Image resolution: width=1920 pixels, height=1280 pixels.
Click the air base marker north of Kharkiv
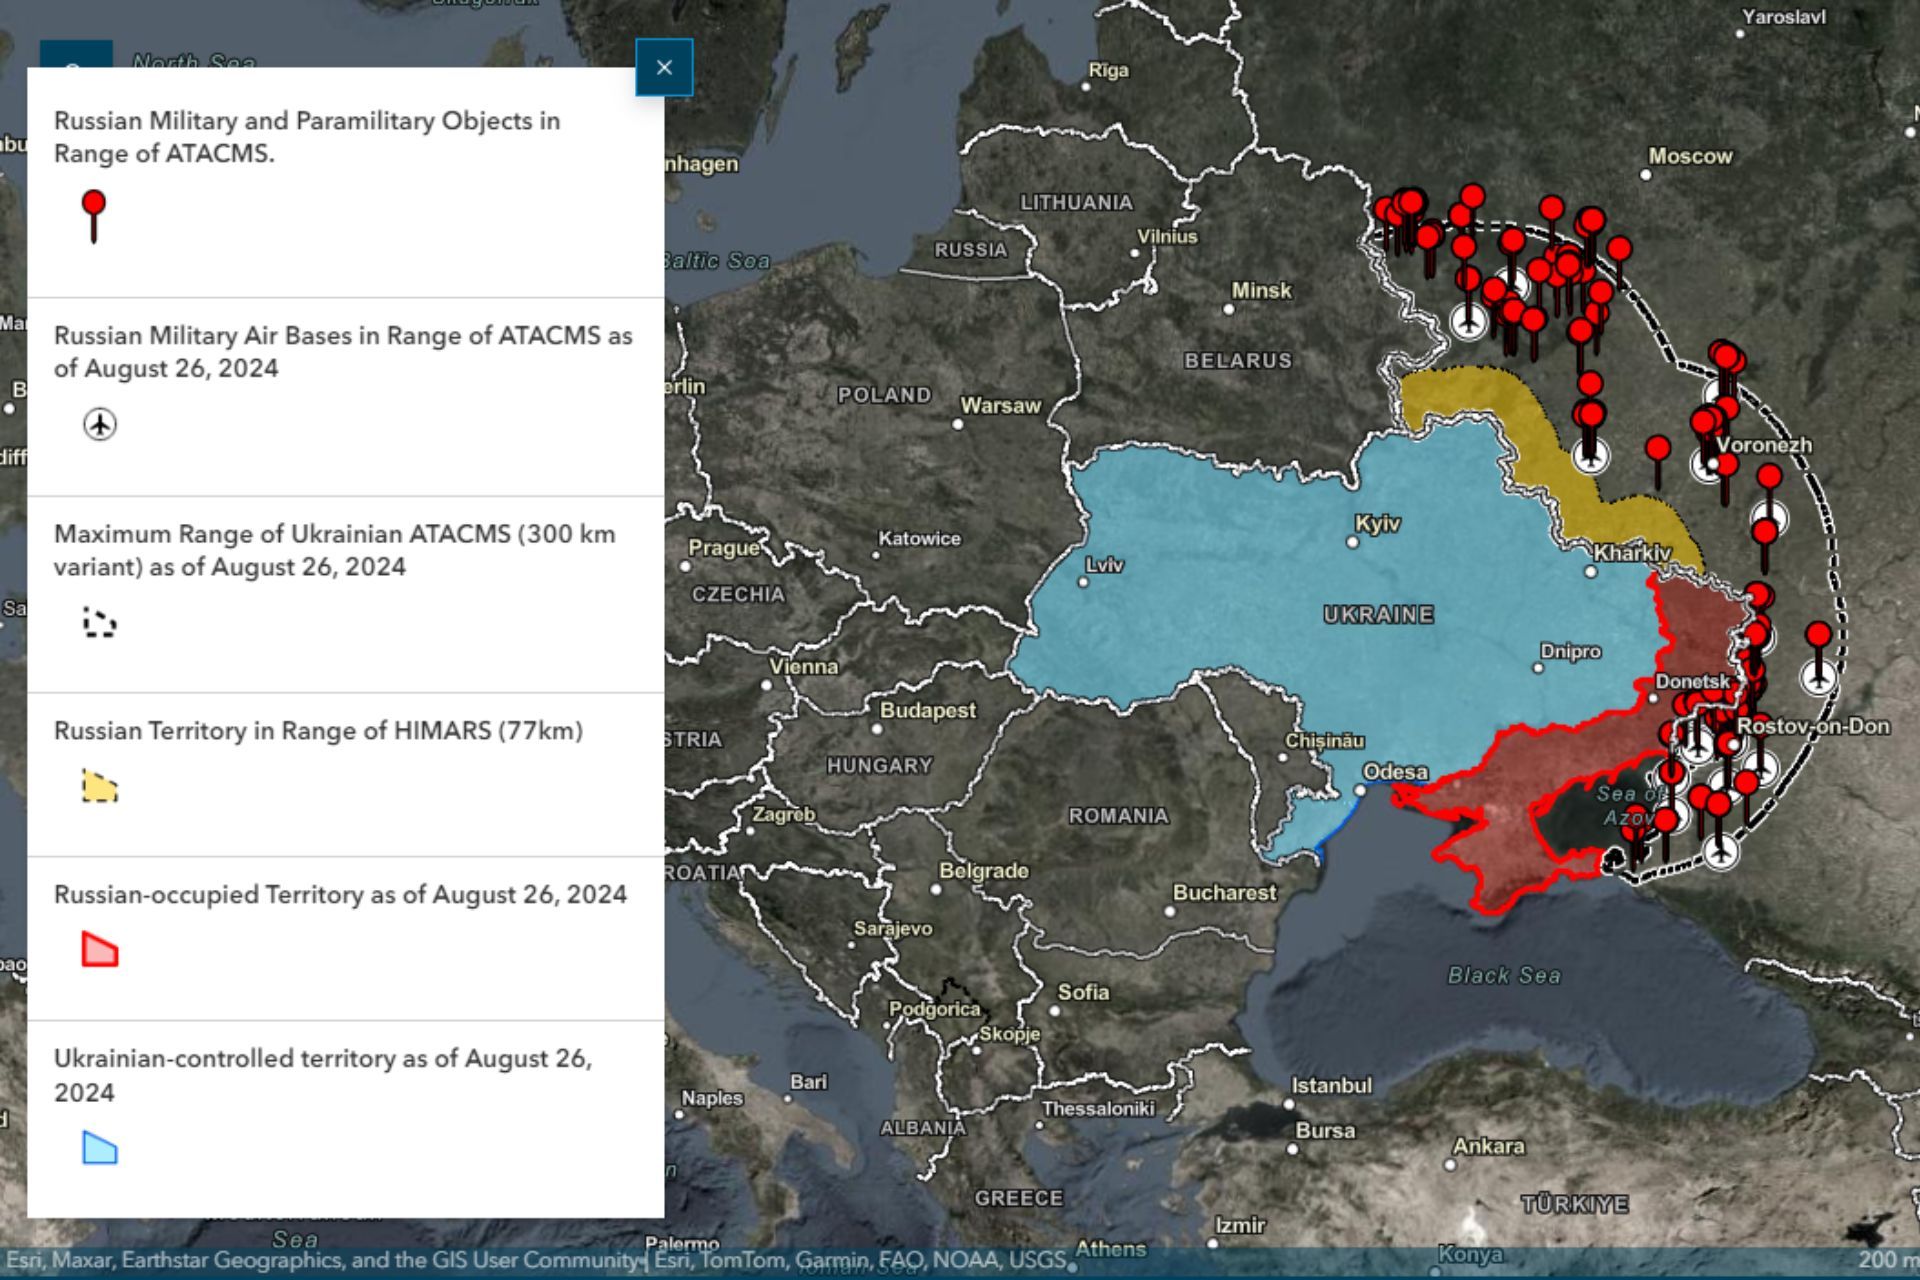tap(1590, 455)
